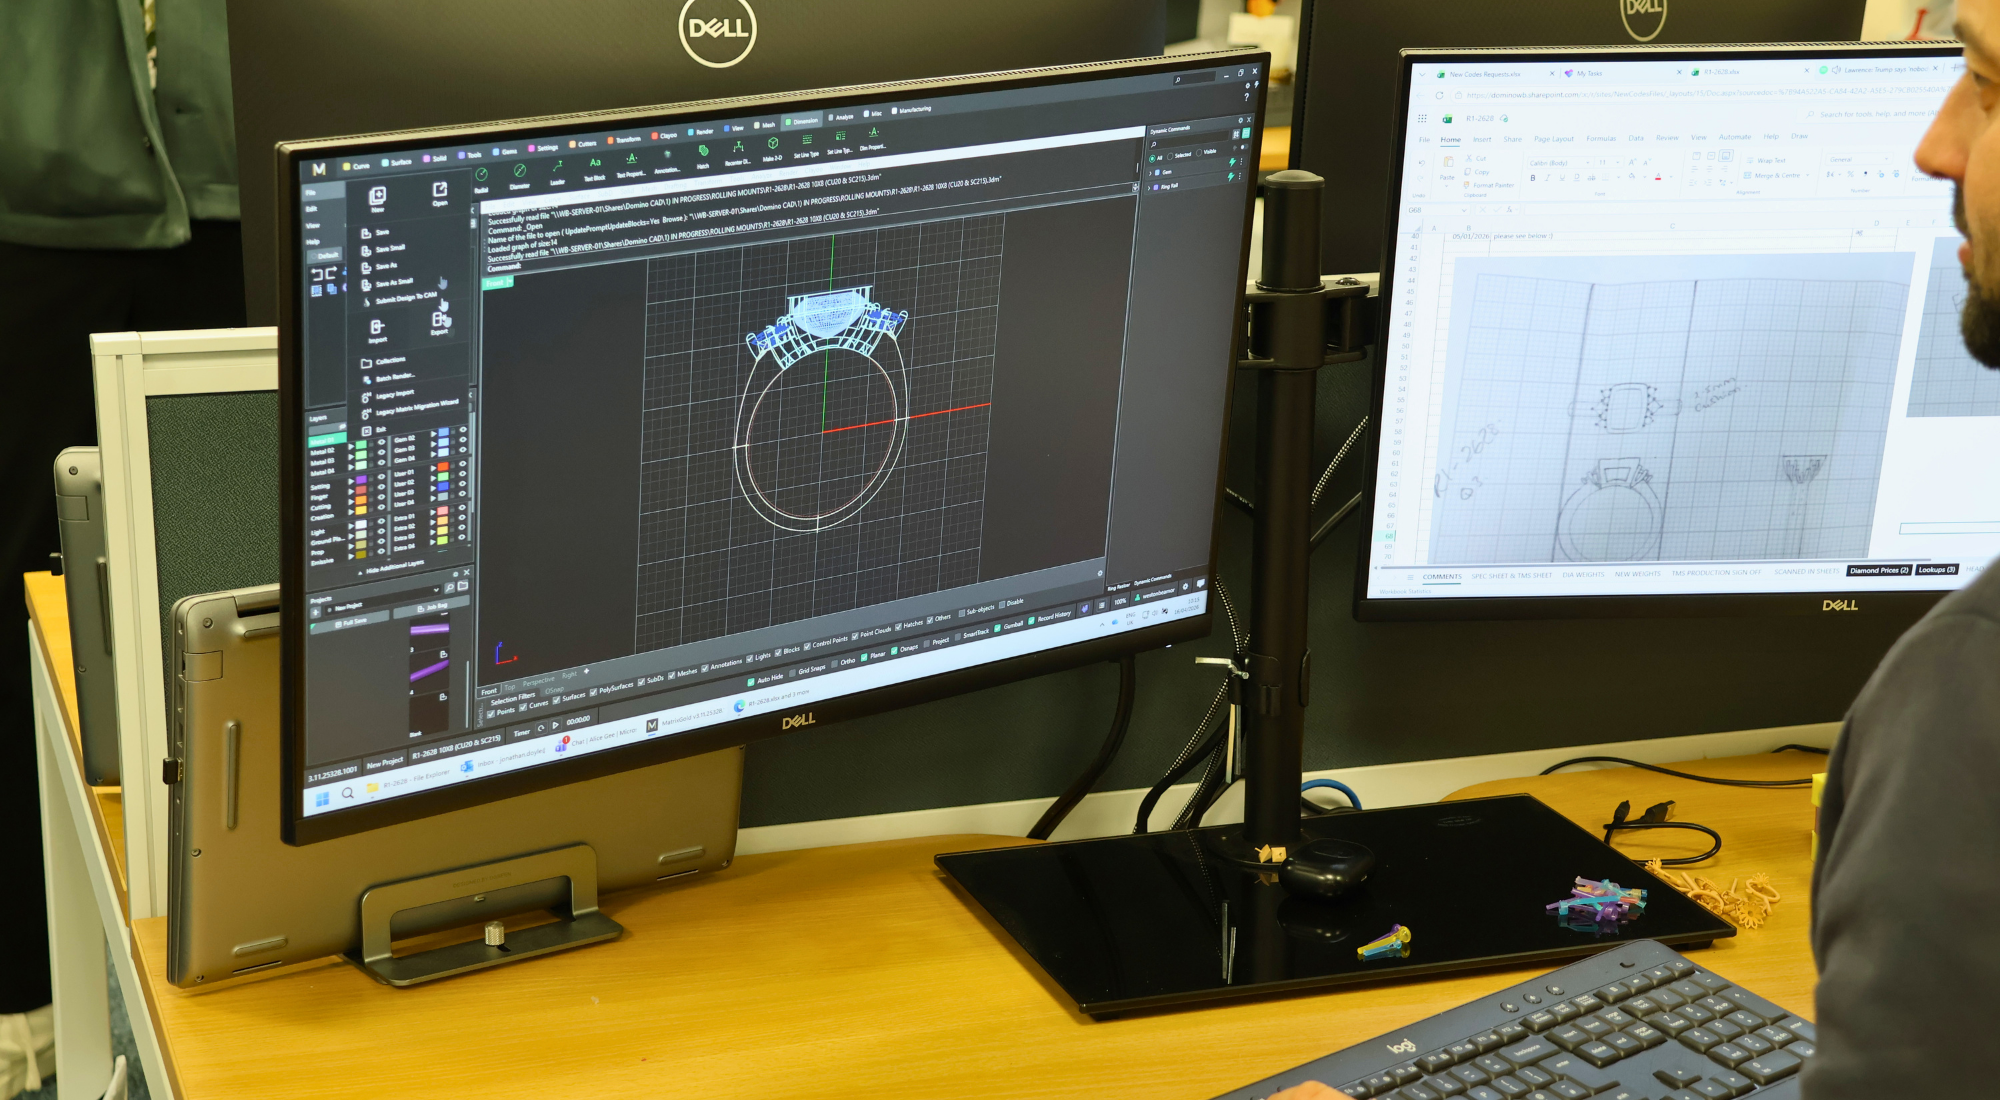This screenshot has height=1100, width=2000.
Task: Expand the Ring Rail item in Dynamic Commands
Action: (x=1149, y=188)
